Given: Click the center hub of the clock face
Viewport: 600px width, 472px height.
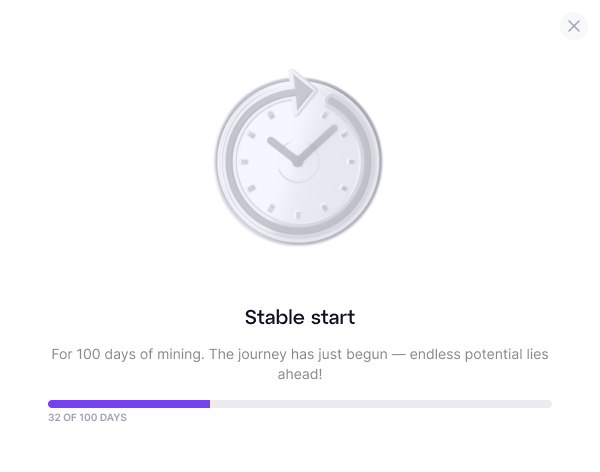Looking at the screenshot, I should 298,163.
